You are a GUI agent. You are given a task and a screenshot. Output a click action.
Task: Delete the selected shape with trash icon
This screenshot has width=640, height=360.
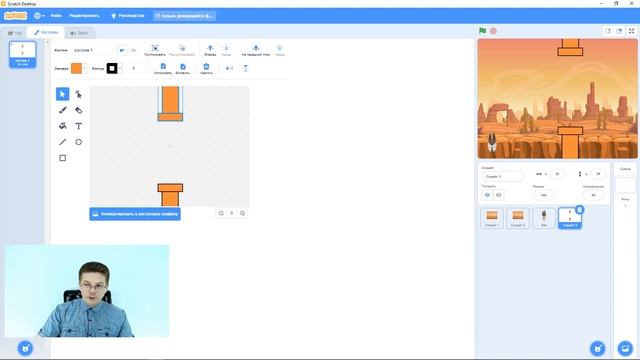pos(207,68)
